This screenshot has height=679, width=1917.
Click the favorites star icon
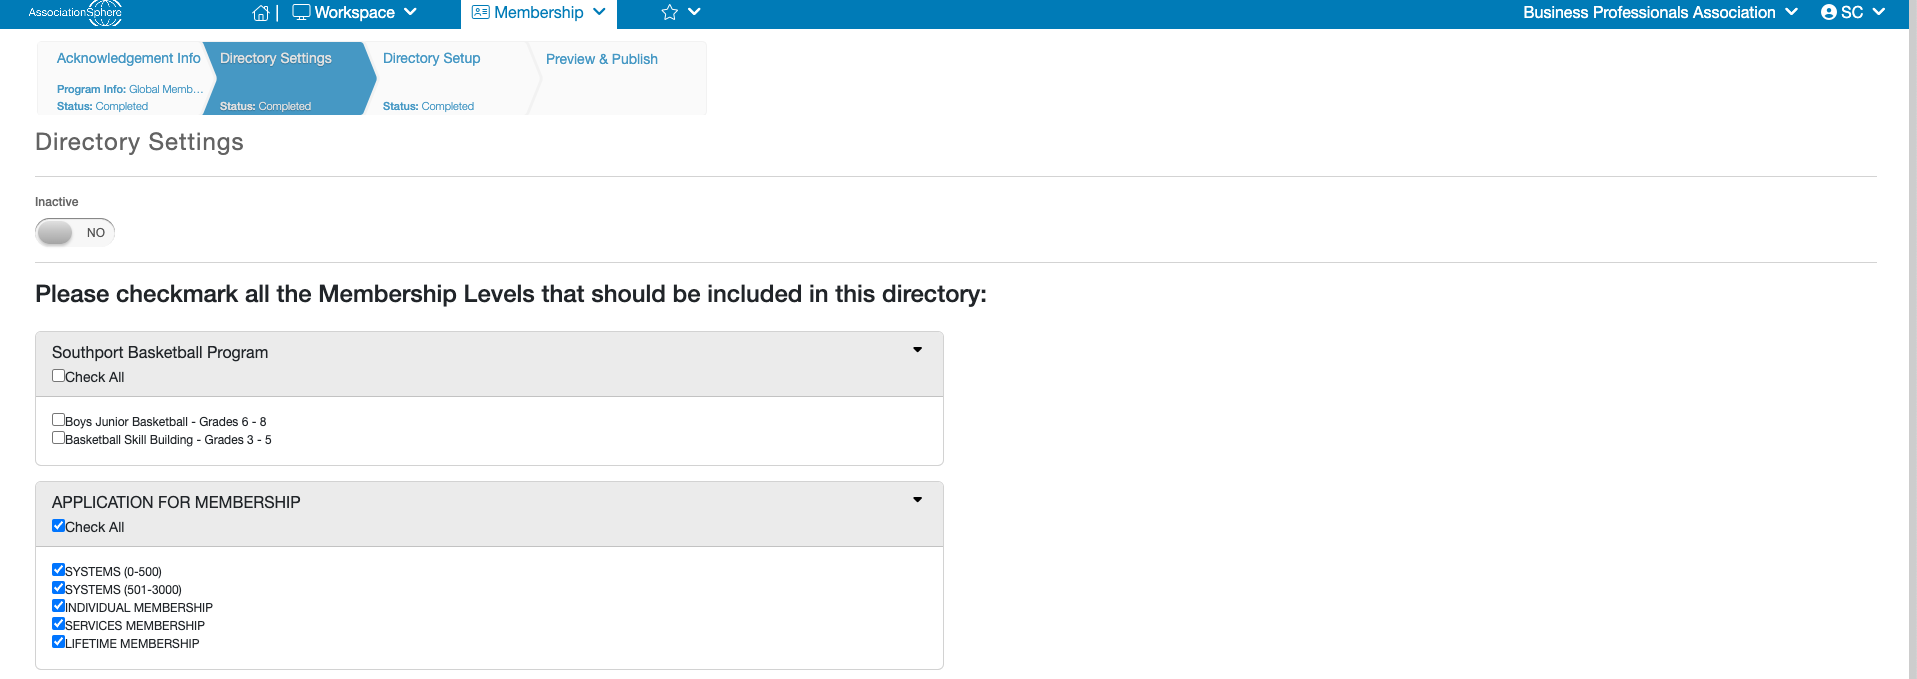pos(669,12)
